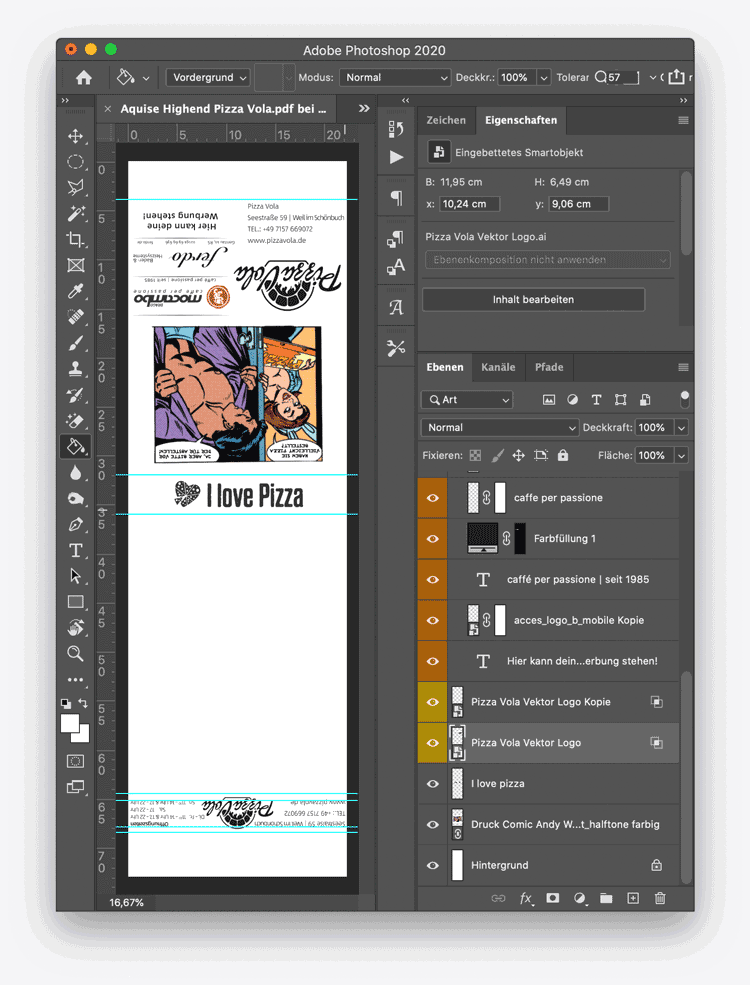
Task: Select the Path Selection tool
Action: tap(75, 576)
